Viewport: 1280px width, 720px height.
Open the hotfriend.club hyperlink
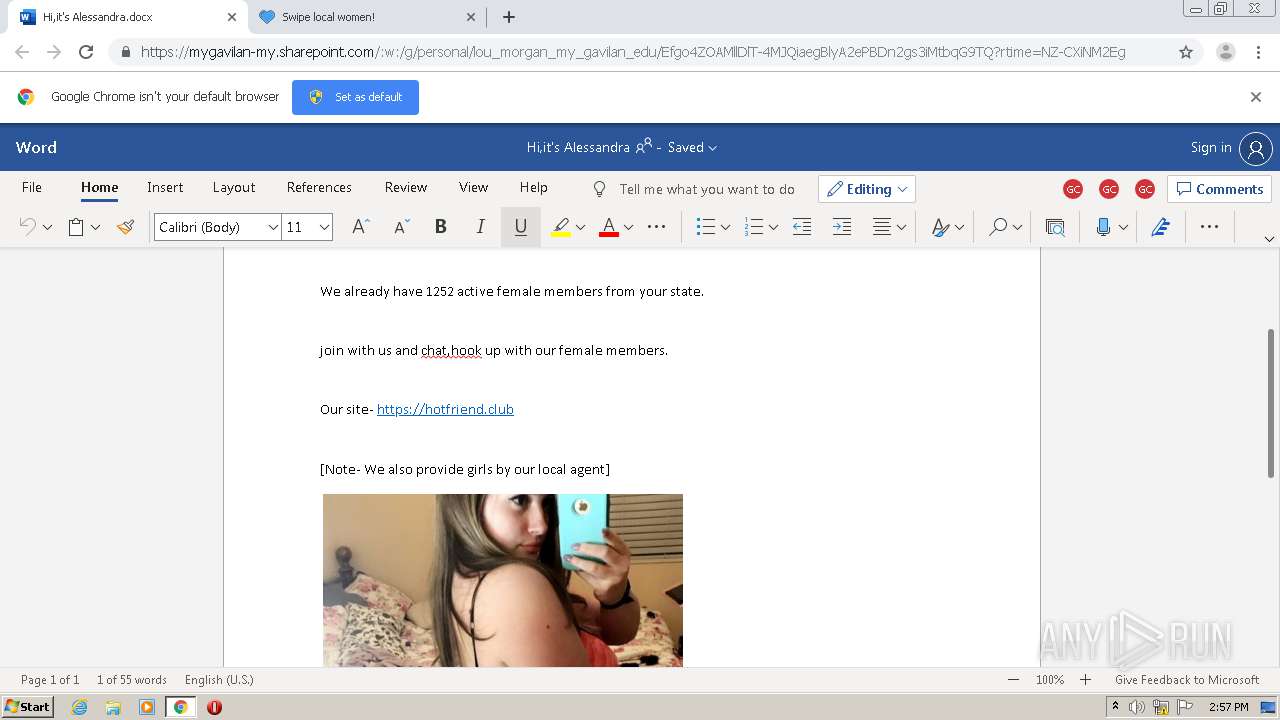(445, 409)
